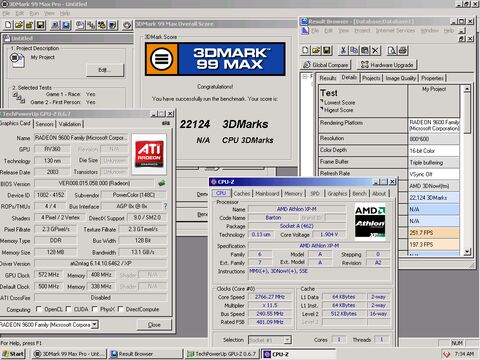This screenshot has width=480, height=360.
Task: Collapse the tree node in Result Browser left pane
Action: [305, 77]
